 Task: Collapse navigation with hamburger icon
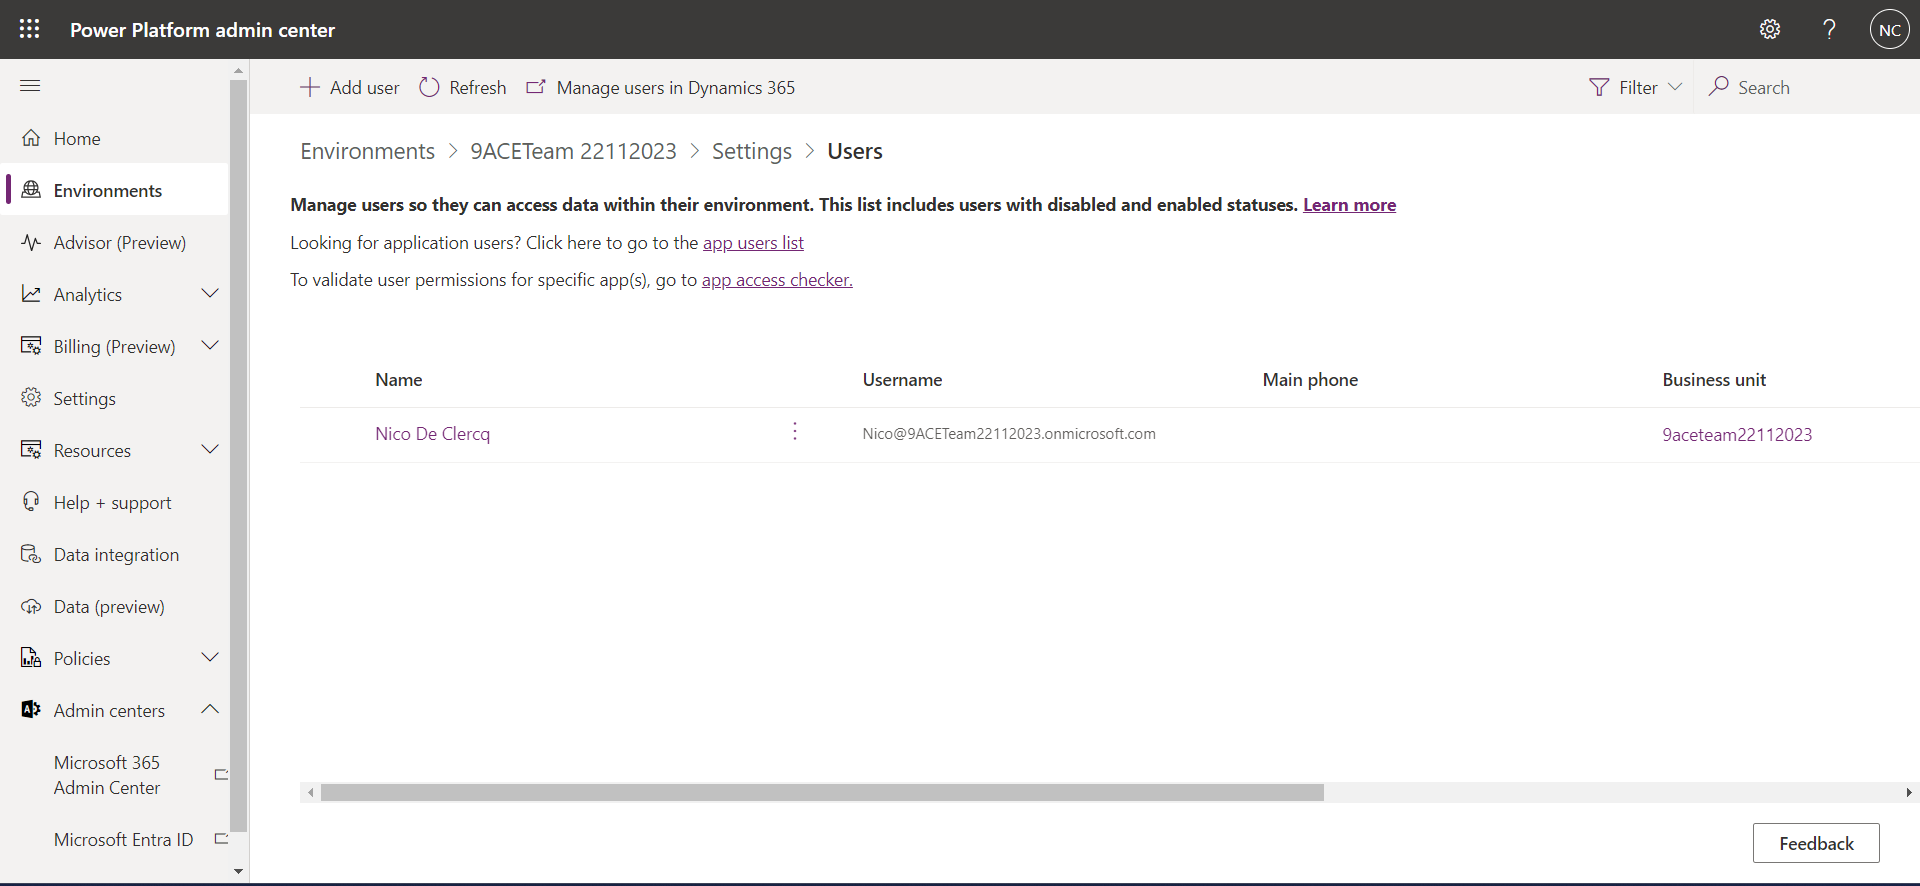[30, 86]
